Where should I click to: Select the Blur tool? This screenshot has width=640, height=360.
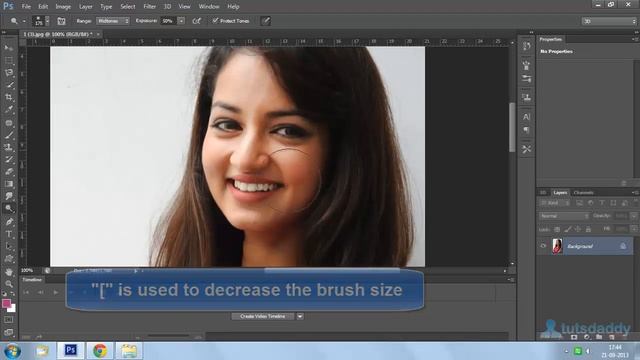click(x=9, y=196)
